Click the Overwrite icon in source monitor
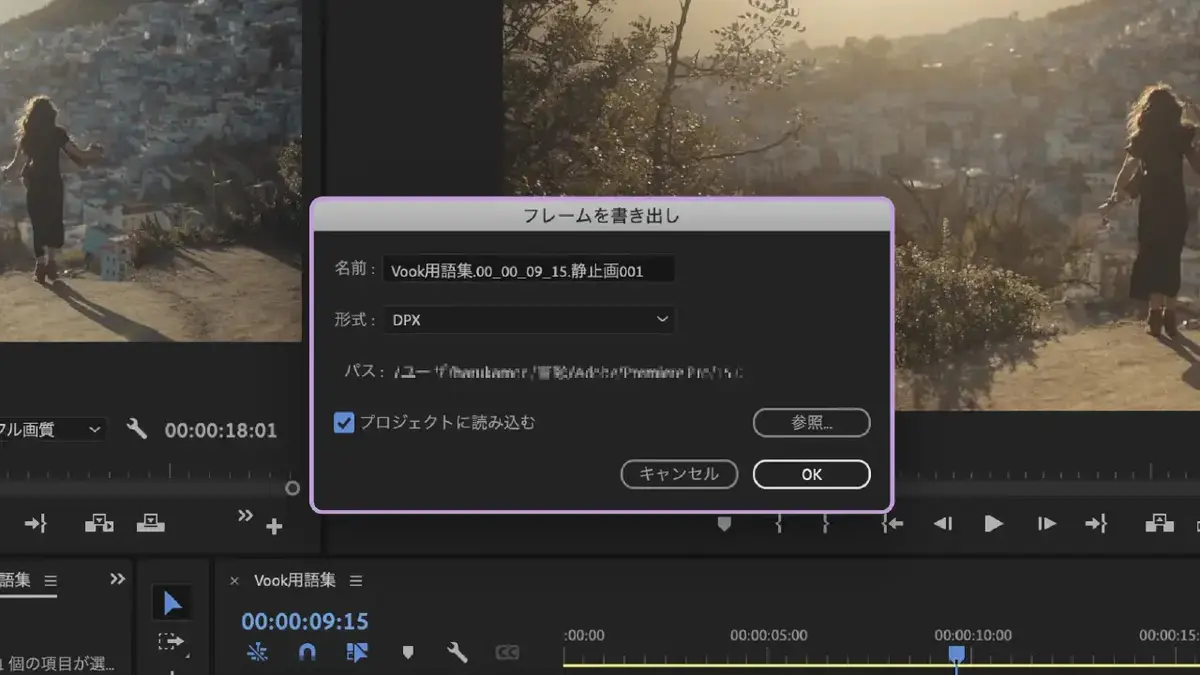This screenshot has width=1200, height=675. (x=149, y=523)
